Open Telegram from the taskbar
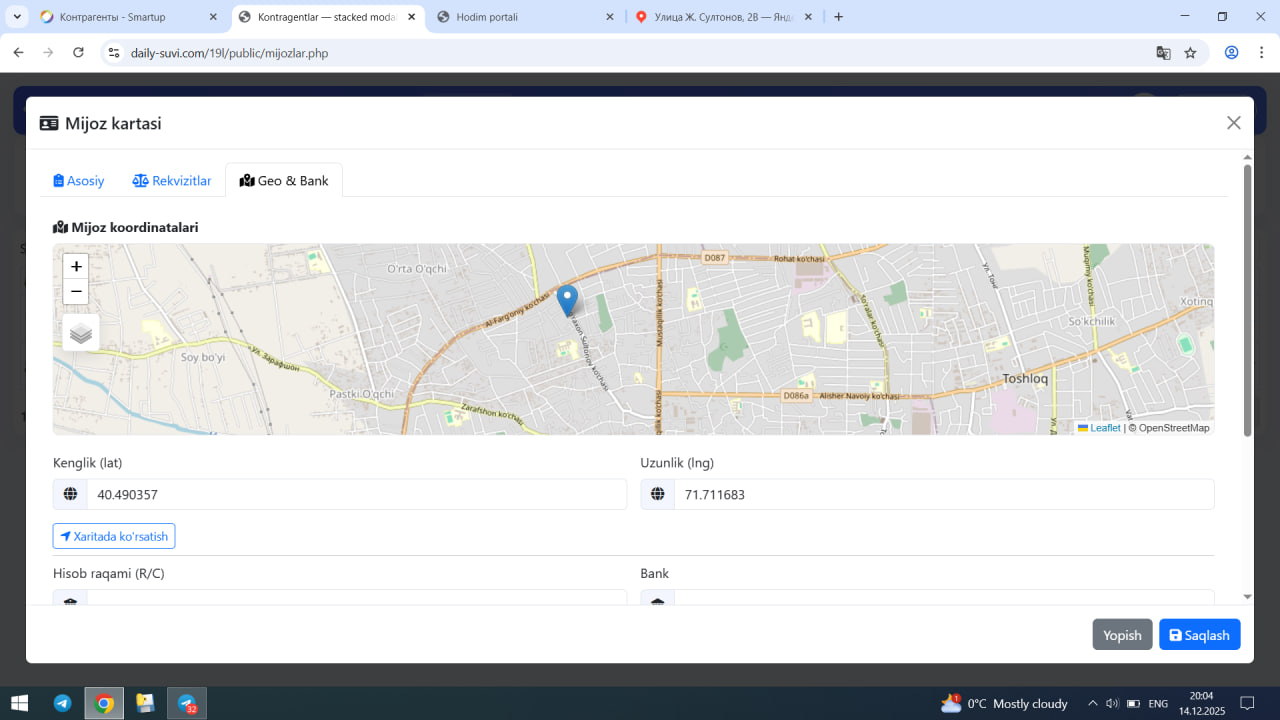1280x720 pixels. tap(62, 703)
